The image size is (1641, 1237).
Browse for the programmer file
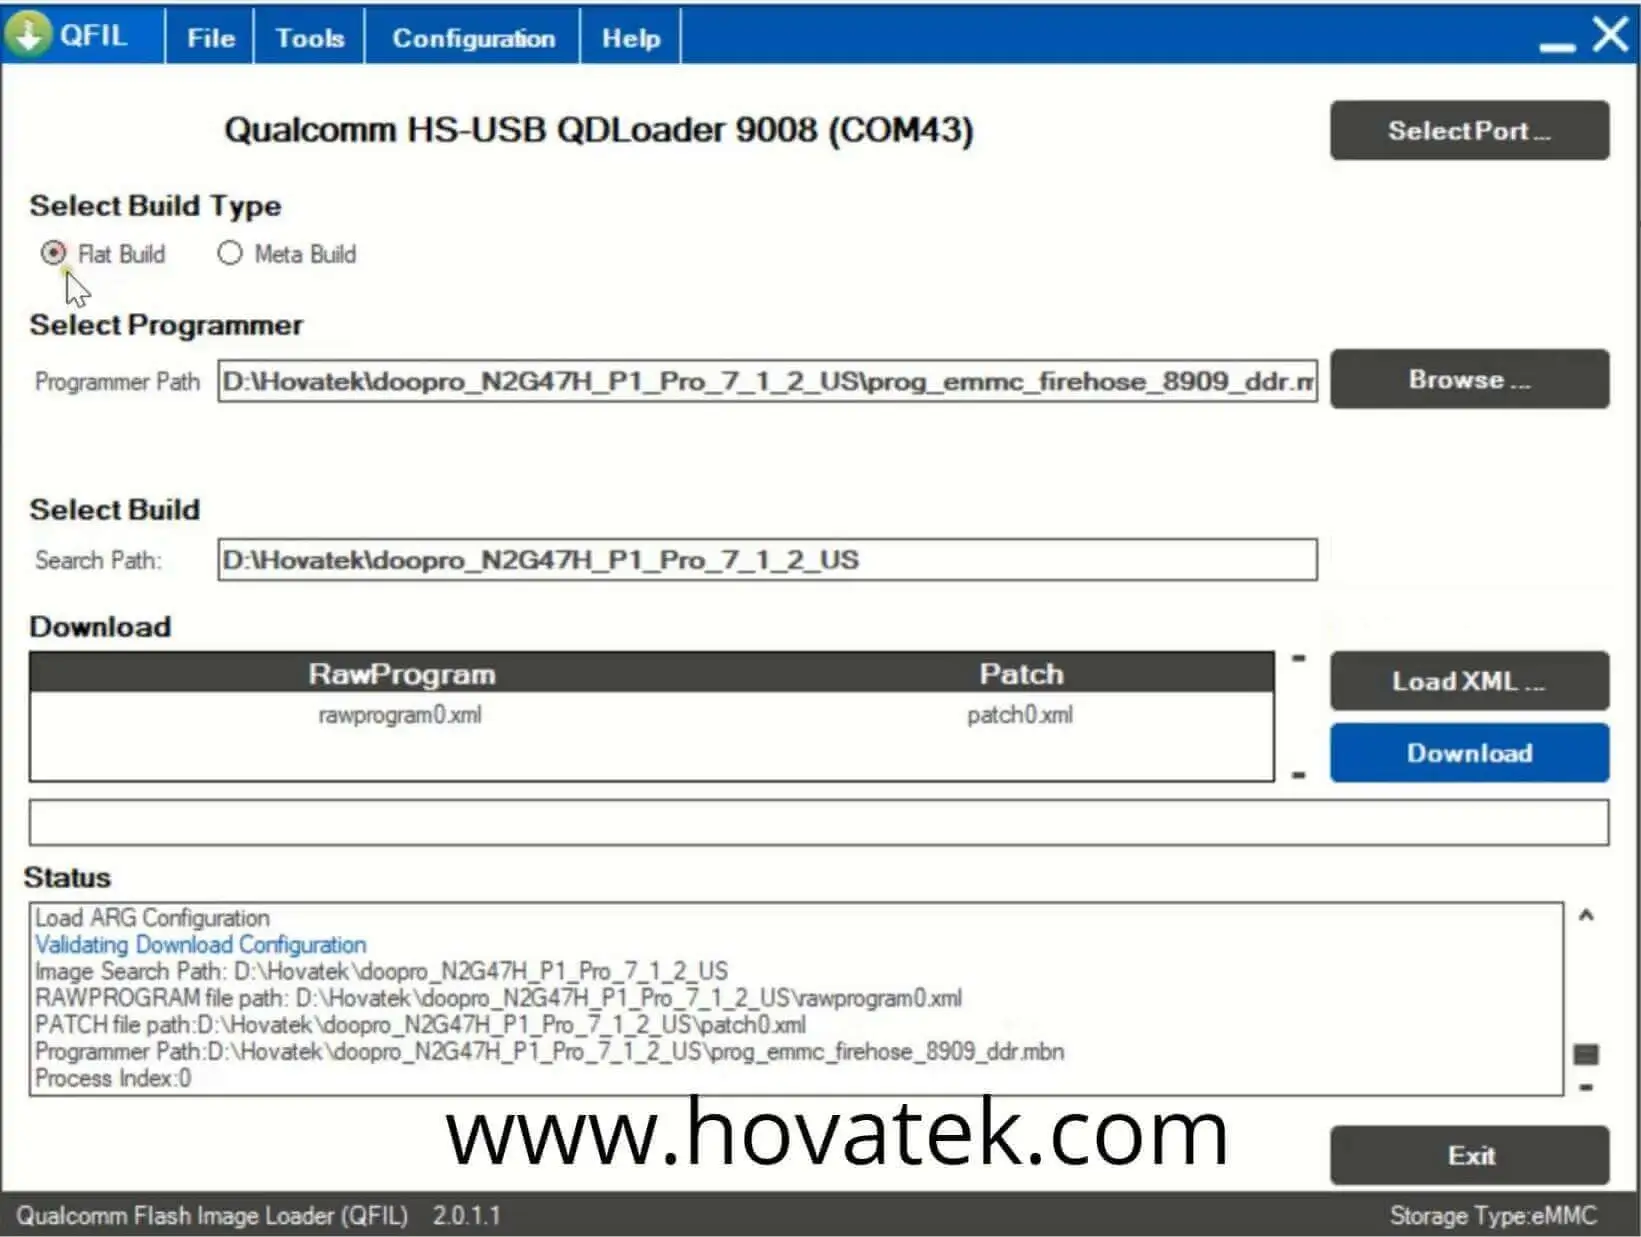tap(1469, 379)
